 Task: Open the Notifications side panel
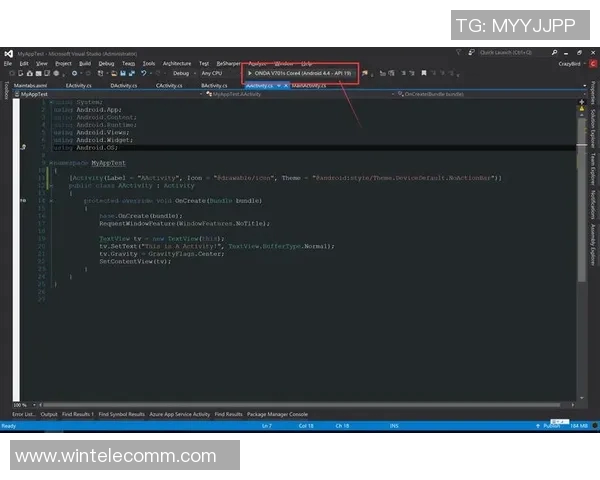point(593,208)
